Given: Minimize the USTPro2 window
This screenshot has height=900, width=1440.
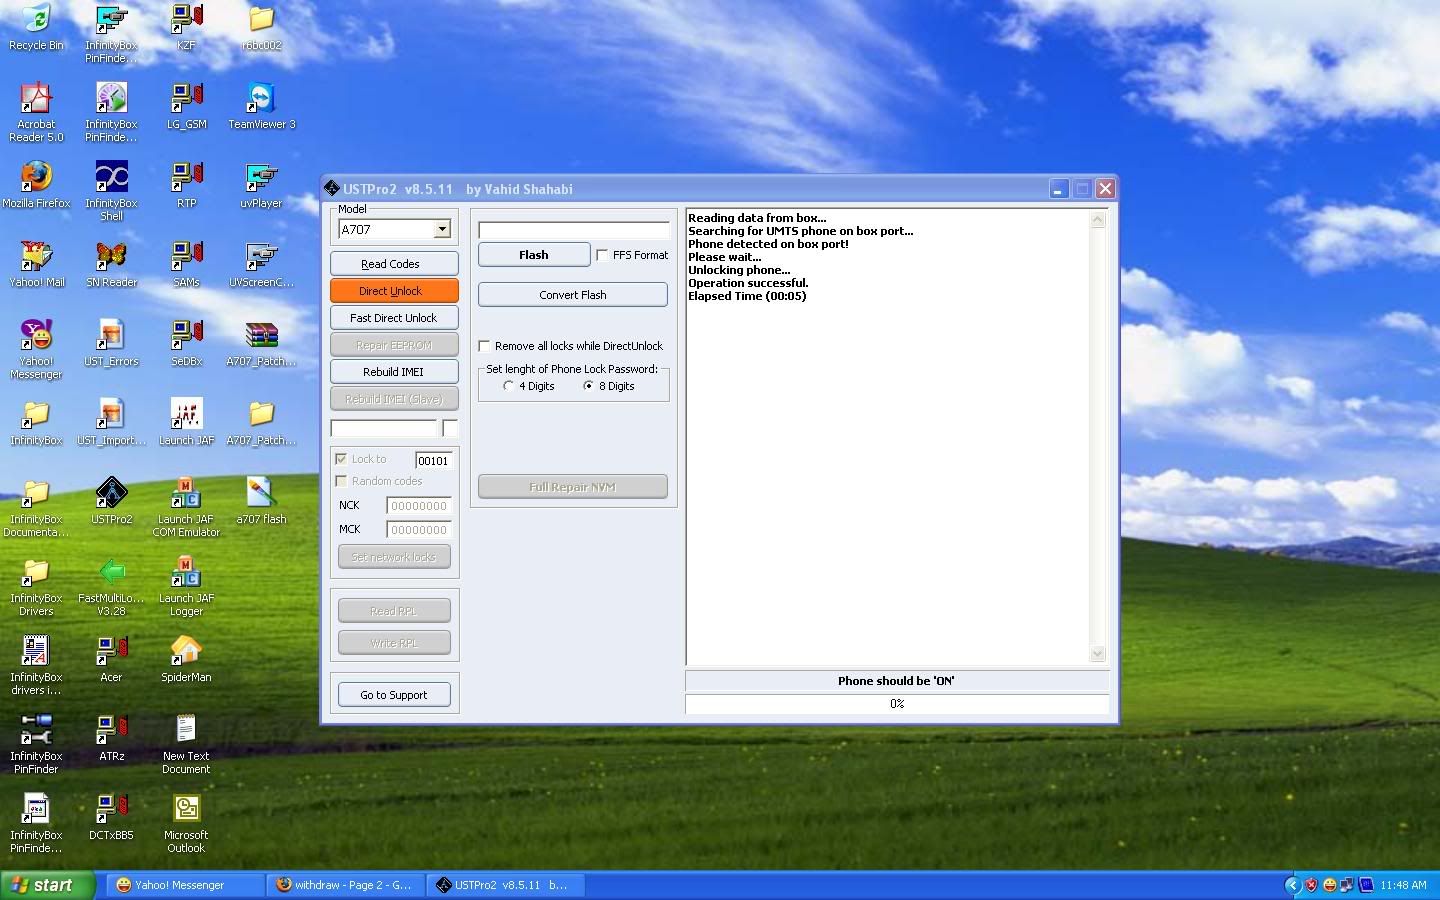Looking at the screenshot, I should pyautogui.click(x=1059, y=189).
